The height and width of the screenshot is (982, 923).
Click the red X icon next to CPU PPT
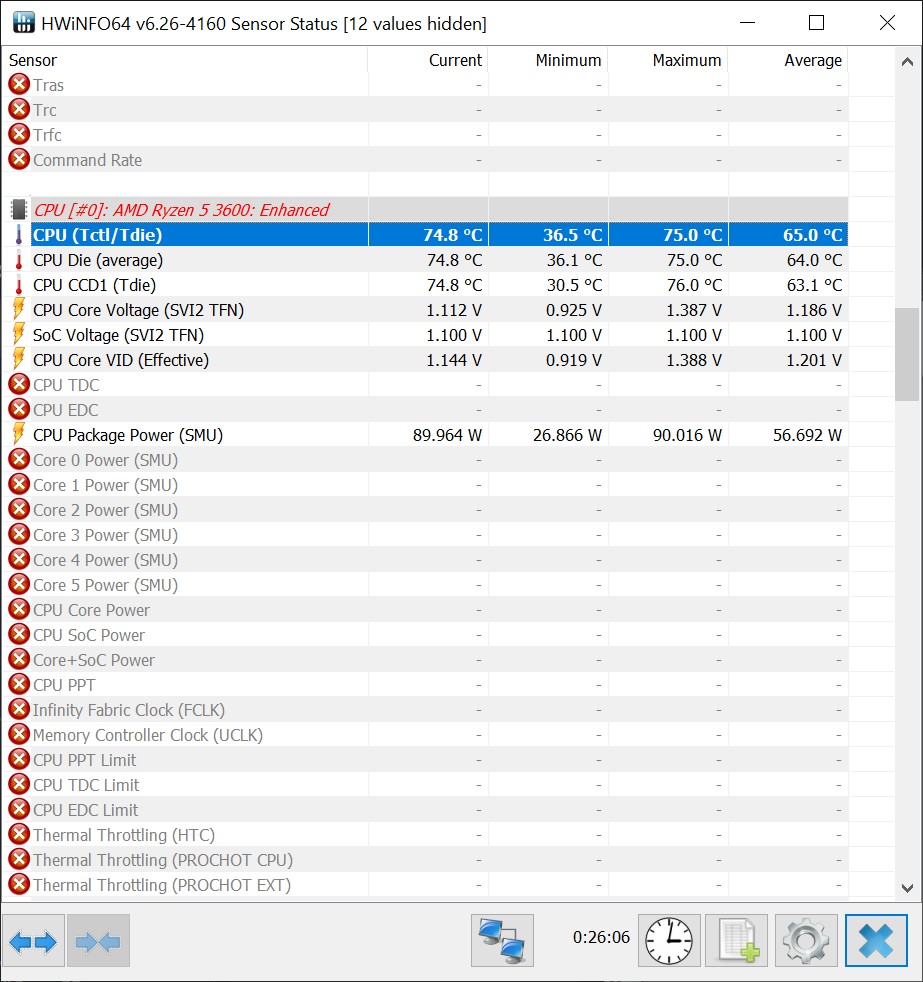point(19,684)
